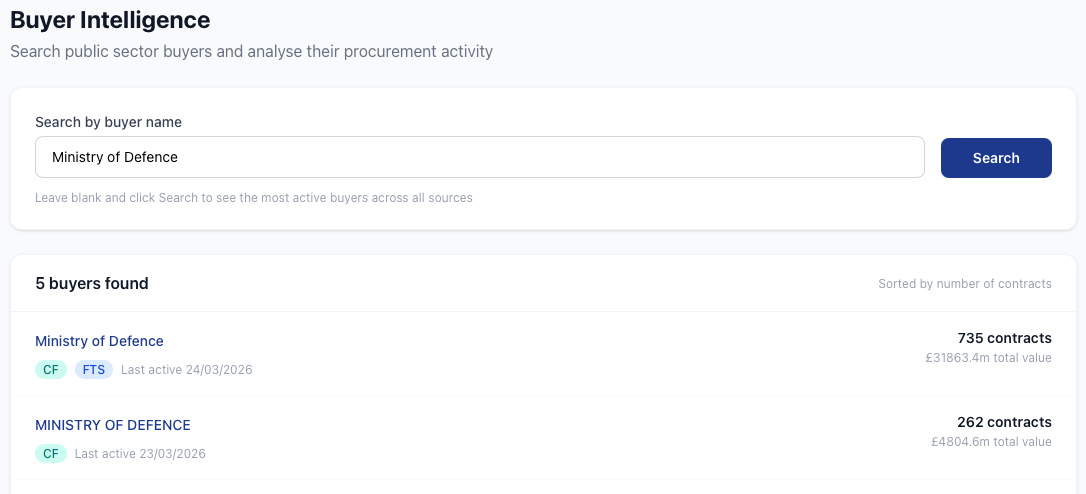Click the Ministry of Defence text in the search box
This screenshot has height=494, width=1086.
(115, 157)
